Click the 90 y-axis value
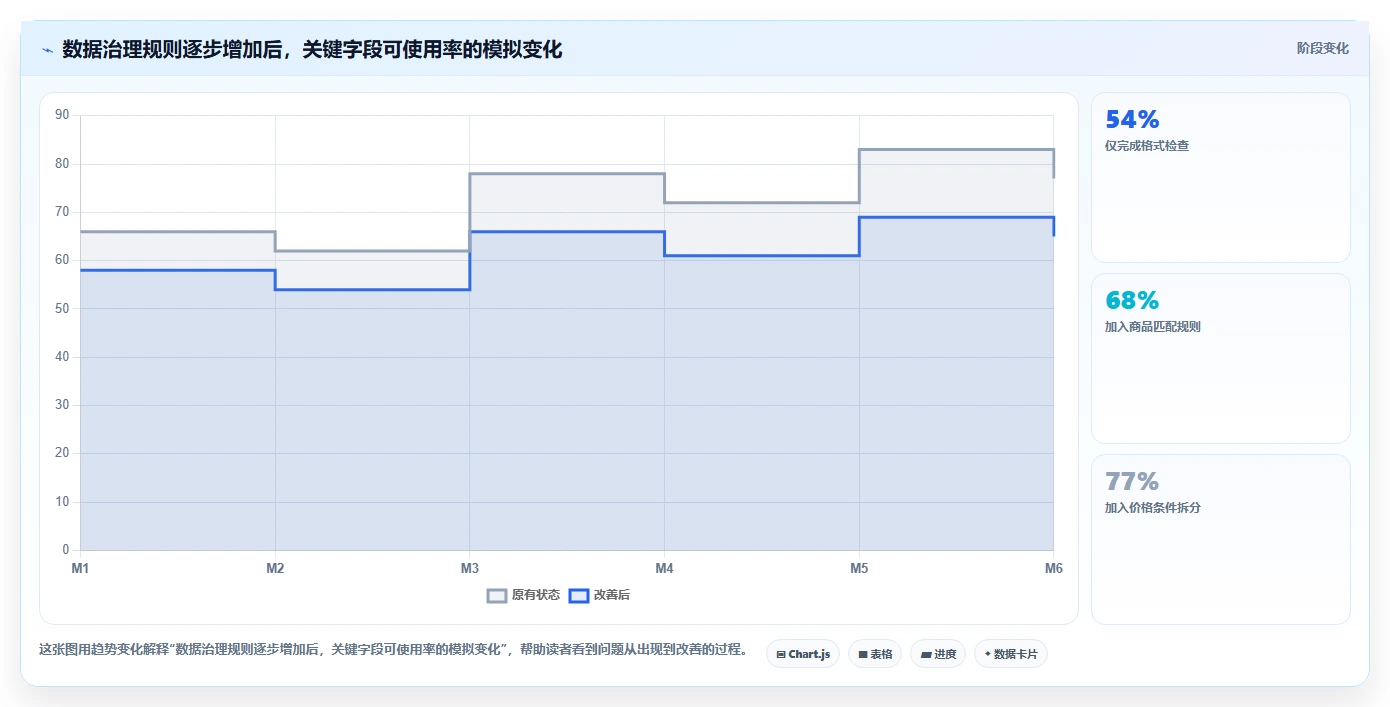 [x=63, y=115]
